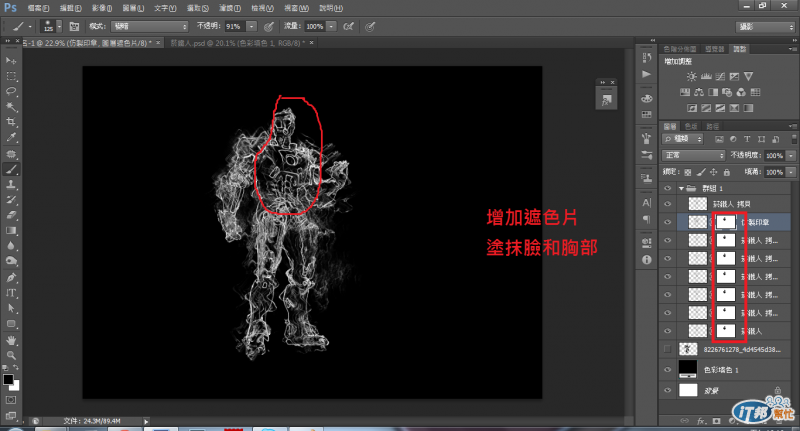Select the 色彩填色 1 layer thumbnail
The image size is (800, 431).
(688, 369)
